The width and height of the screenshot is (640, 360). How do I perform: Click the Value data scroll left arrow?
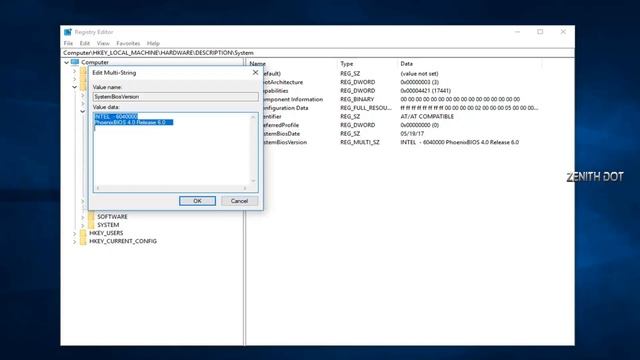pos(98,188)
